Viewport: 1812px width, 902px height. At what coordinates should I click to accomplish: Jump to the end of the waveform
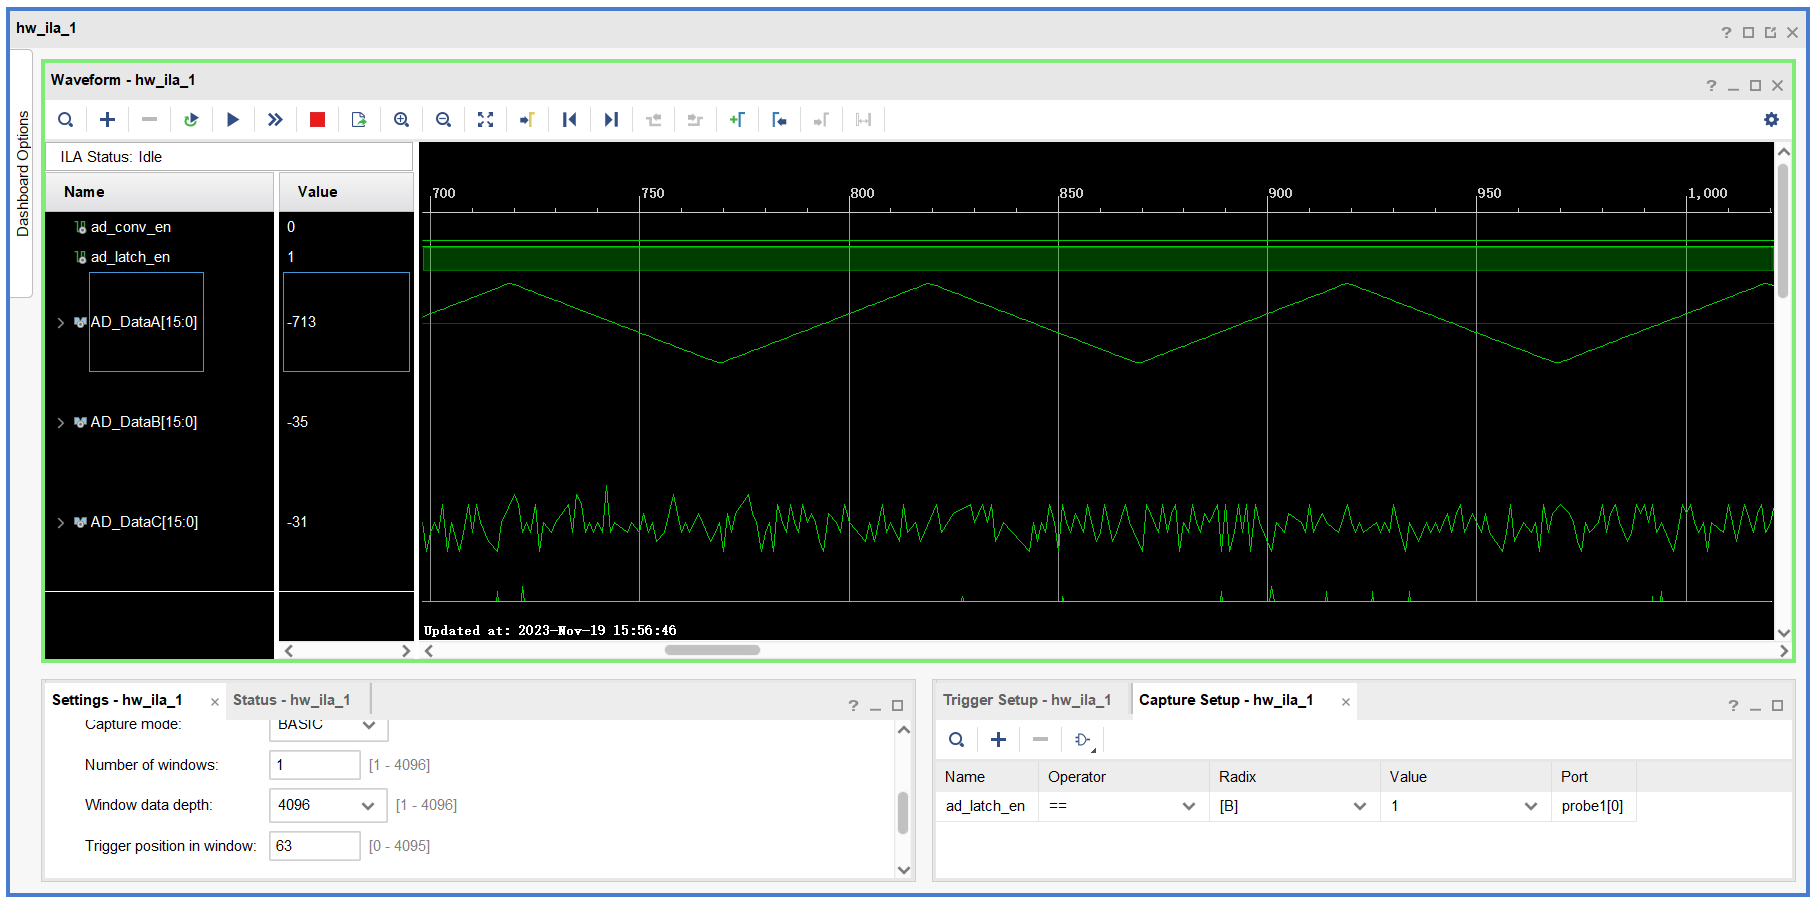point(611,120)
